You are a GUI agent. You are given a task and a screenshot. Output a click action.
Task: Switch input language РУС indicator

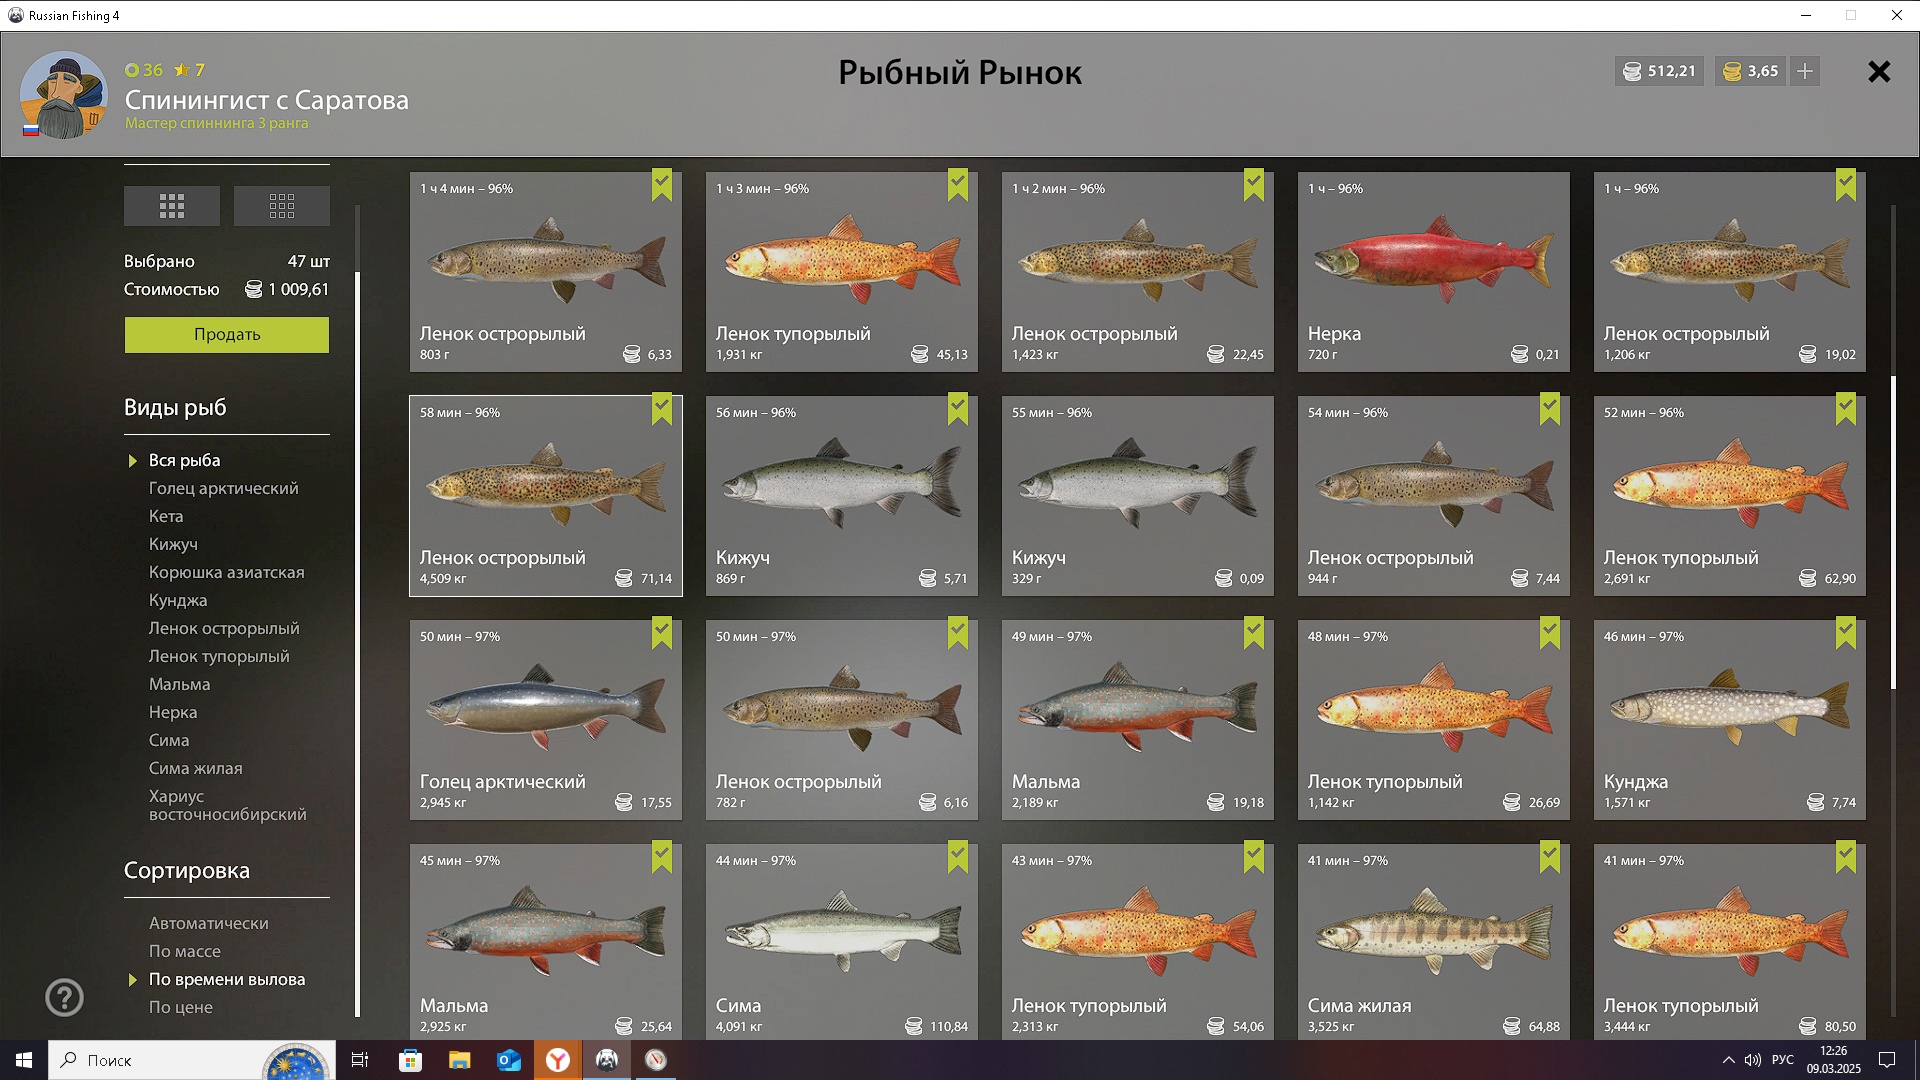[x=1783, y=1060]
